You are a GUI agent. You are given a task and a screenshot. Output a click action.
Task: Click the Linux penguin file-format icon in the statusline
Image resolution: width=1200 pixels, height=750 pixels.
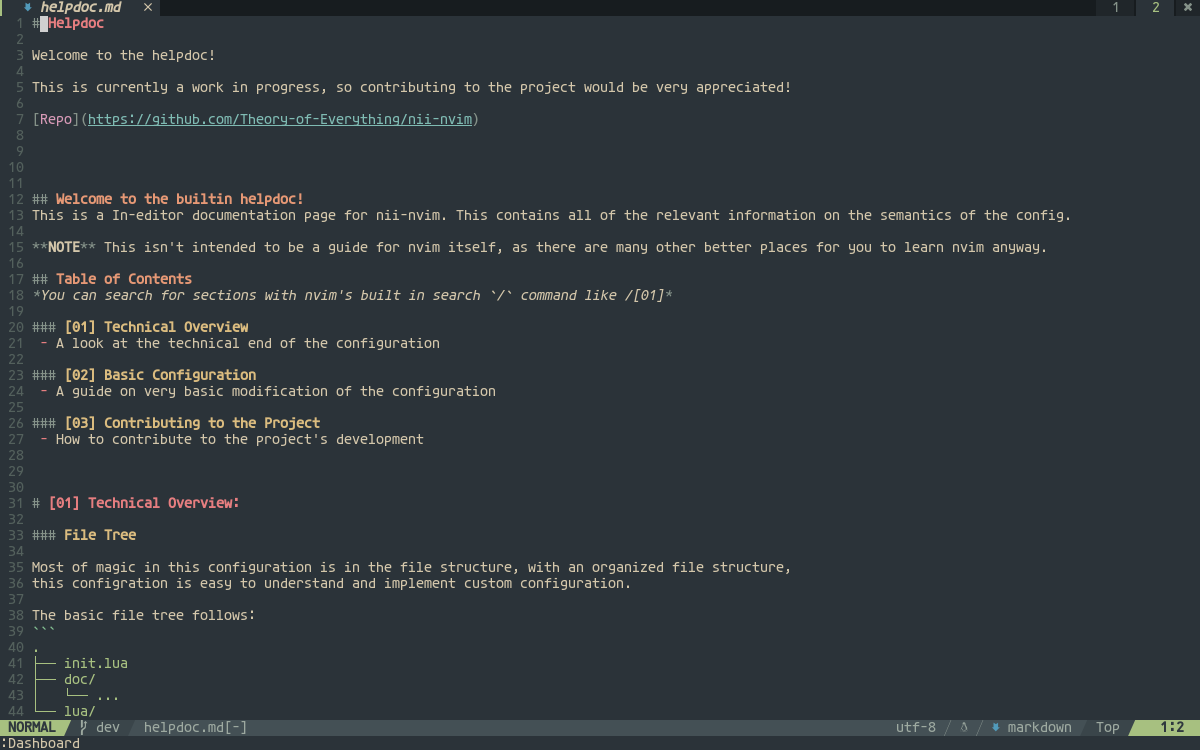[x=964, y=727]
